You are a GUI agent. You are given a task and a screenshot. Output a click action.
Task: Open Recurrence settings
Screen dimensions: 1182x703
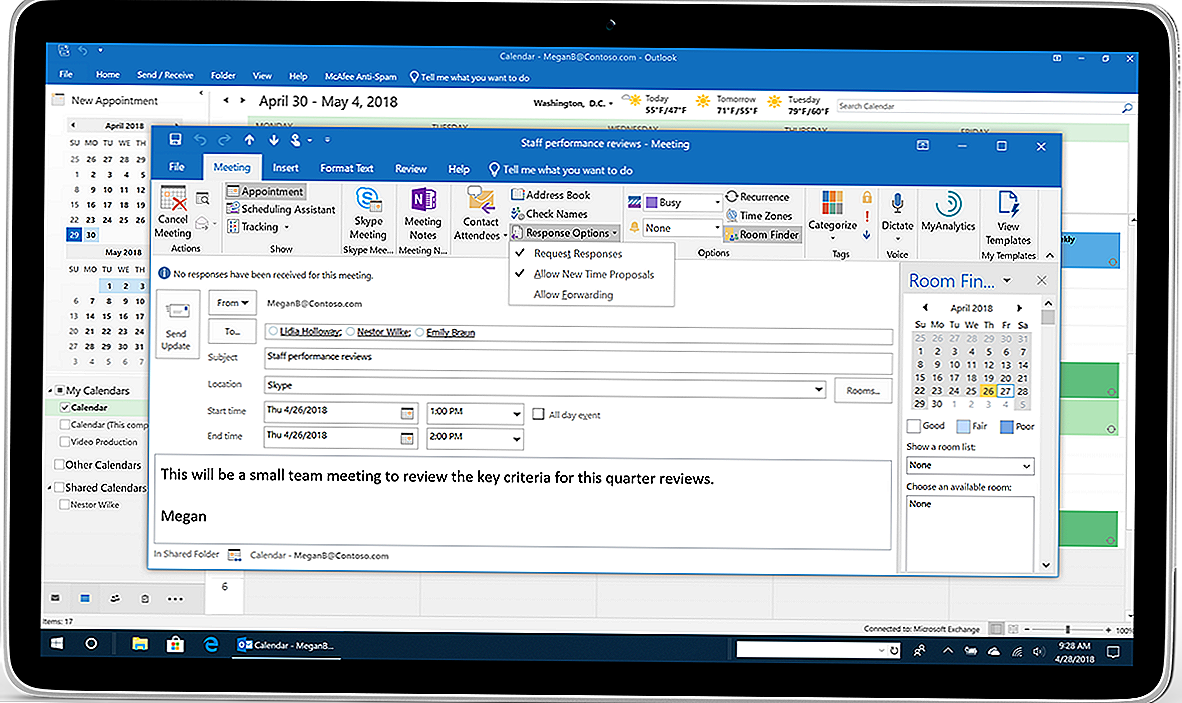[x=758, y=197]
